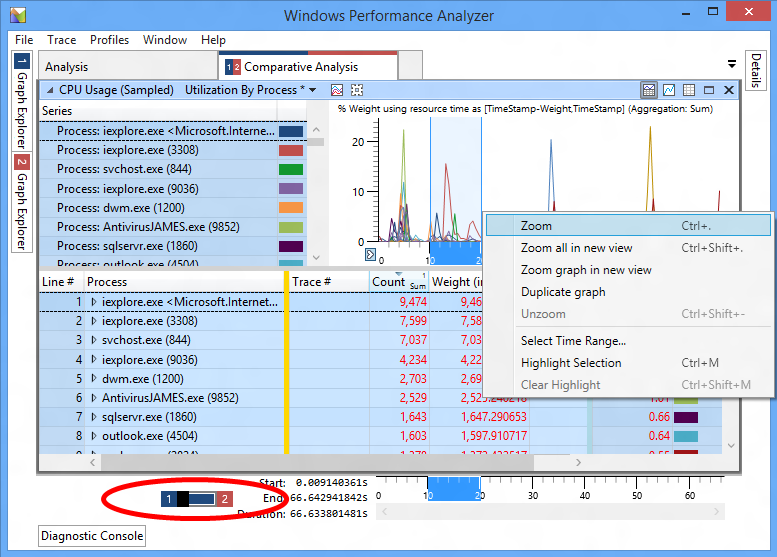Click the expand arrow icon left of the graph time axis
The width and height of the screenshot is (777, 557).
[x=370, y=255]
